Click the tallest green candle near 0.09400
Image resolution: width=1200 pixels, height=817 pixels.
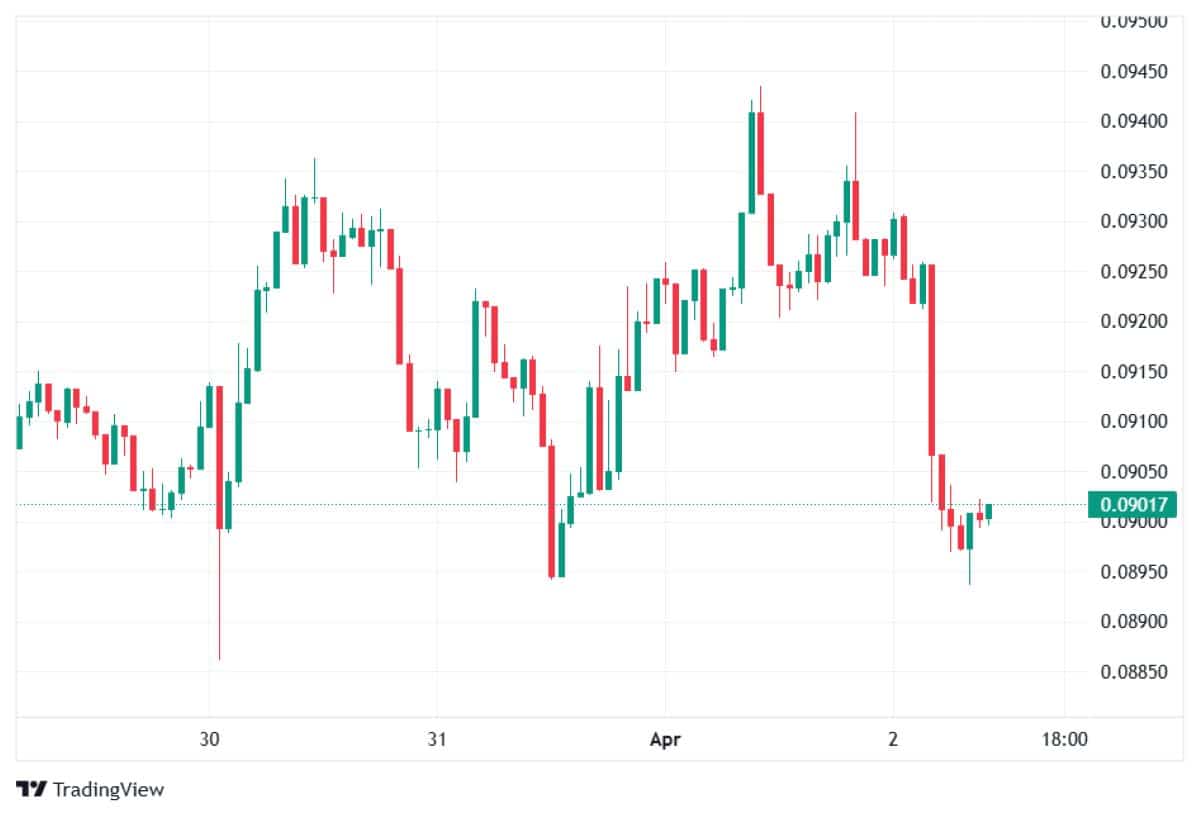click(750, 161)
